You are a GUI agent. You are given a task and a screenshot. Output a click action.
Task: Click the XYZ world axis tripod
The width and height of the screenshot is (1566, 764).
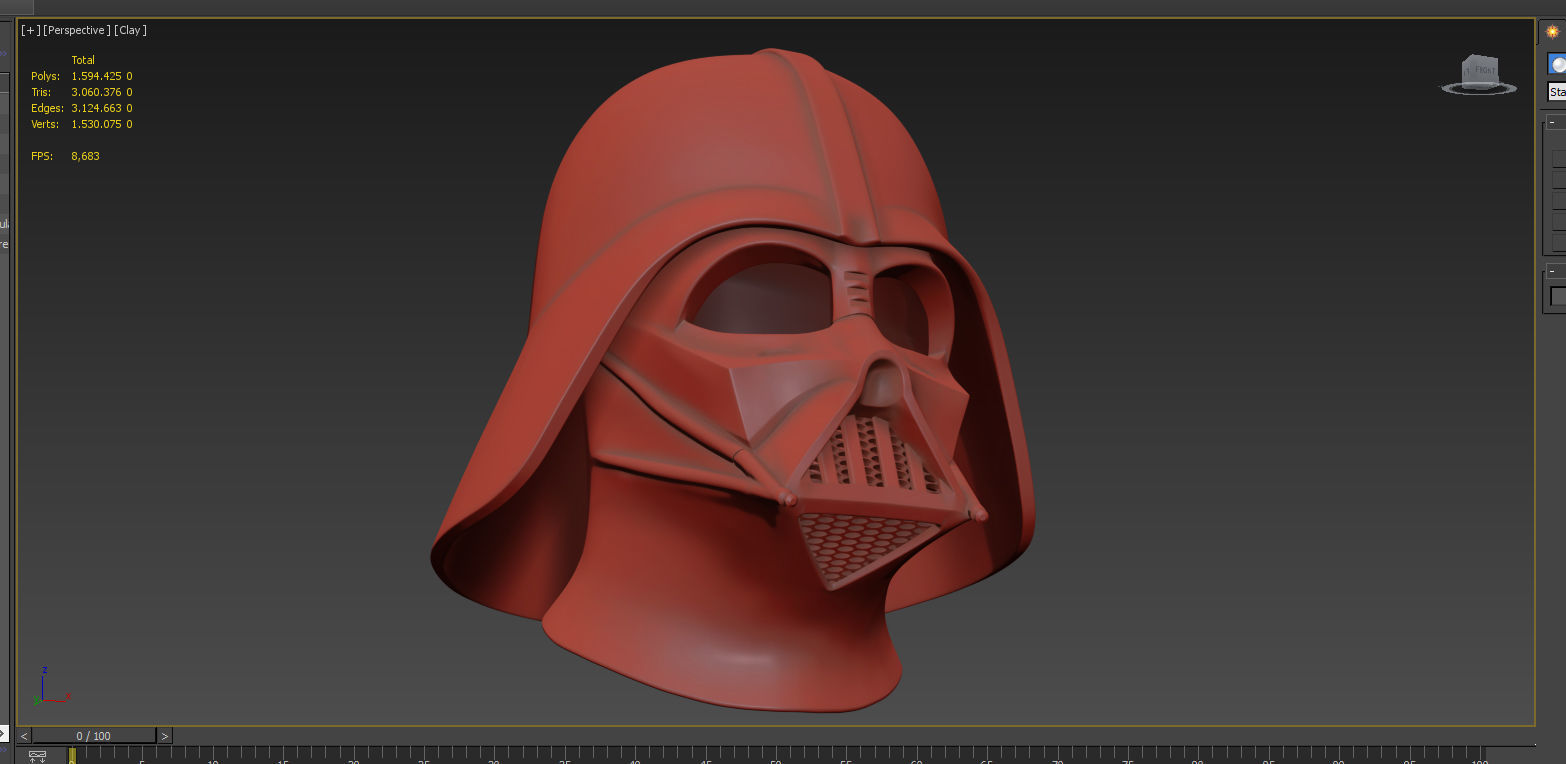(x=52, y=687)
